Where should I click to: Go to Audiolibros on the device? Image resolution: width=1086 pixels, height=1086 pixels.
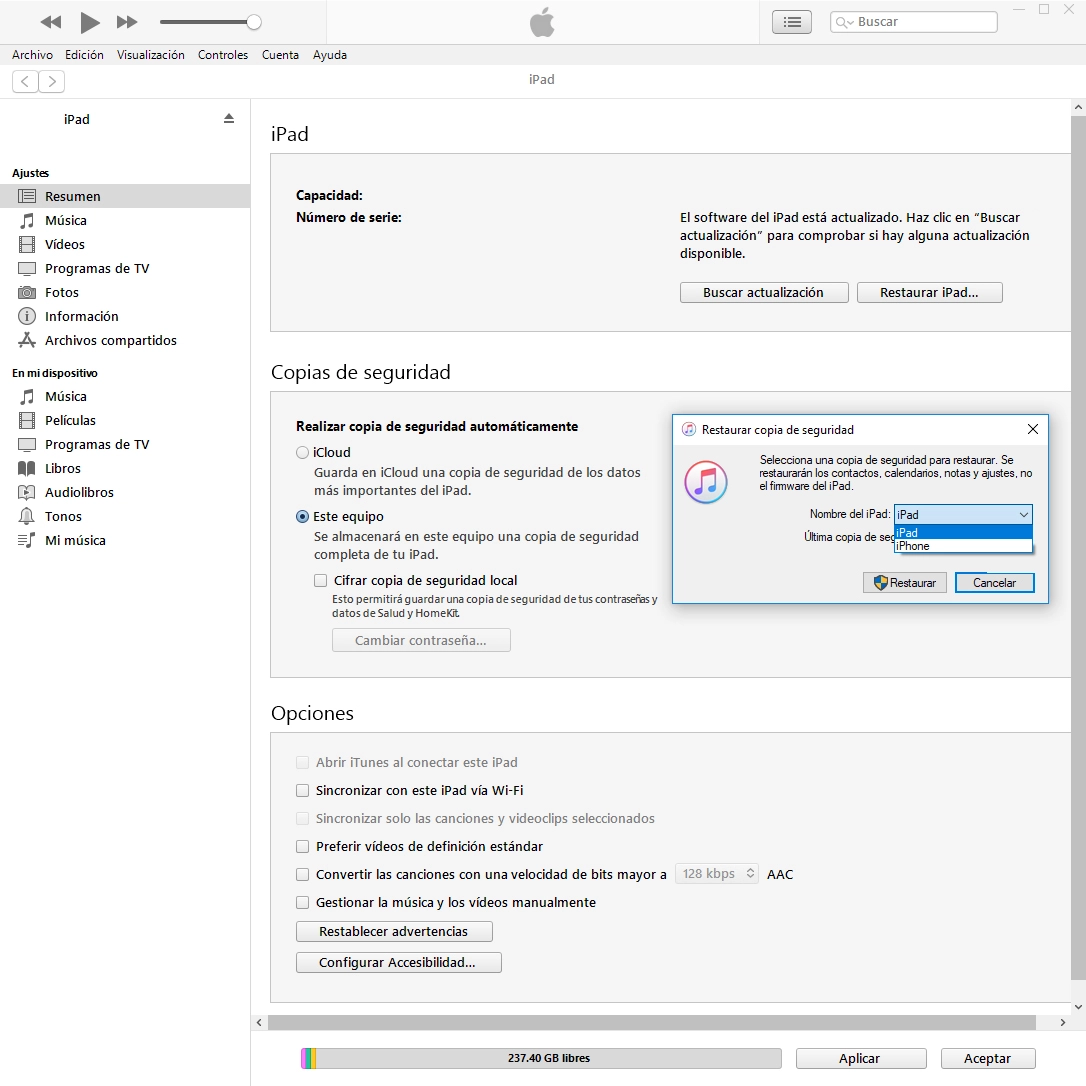(x=79, y=492)
